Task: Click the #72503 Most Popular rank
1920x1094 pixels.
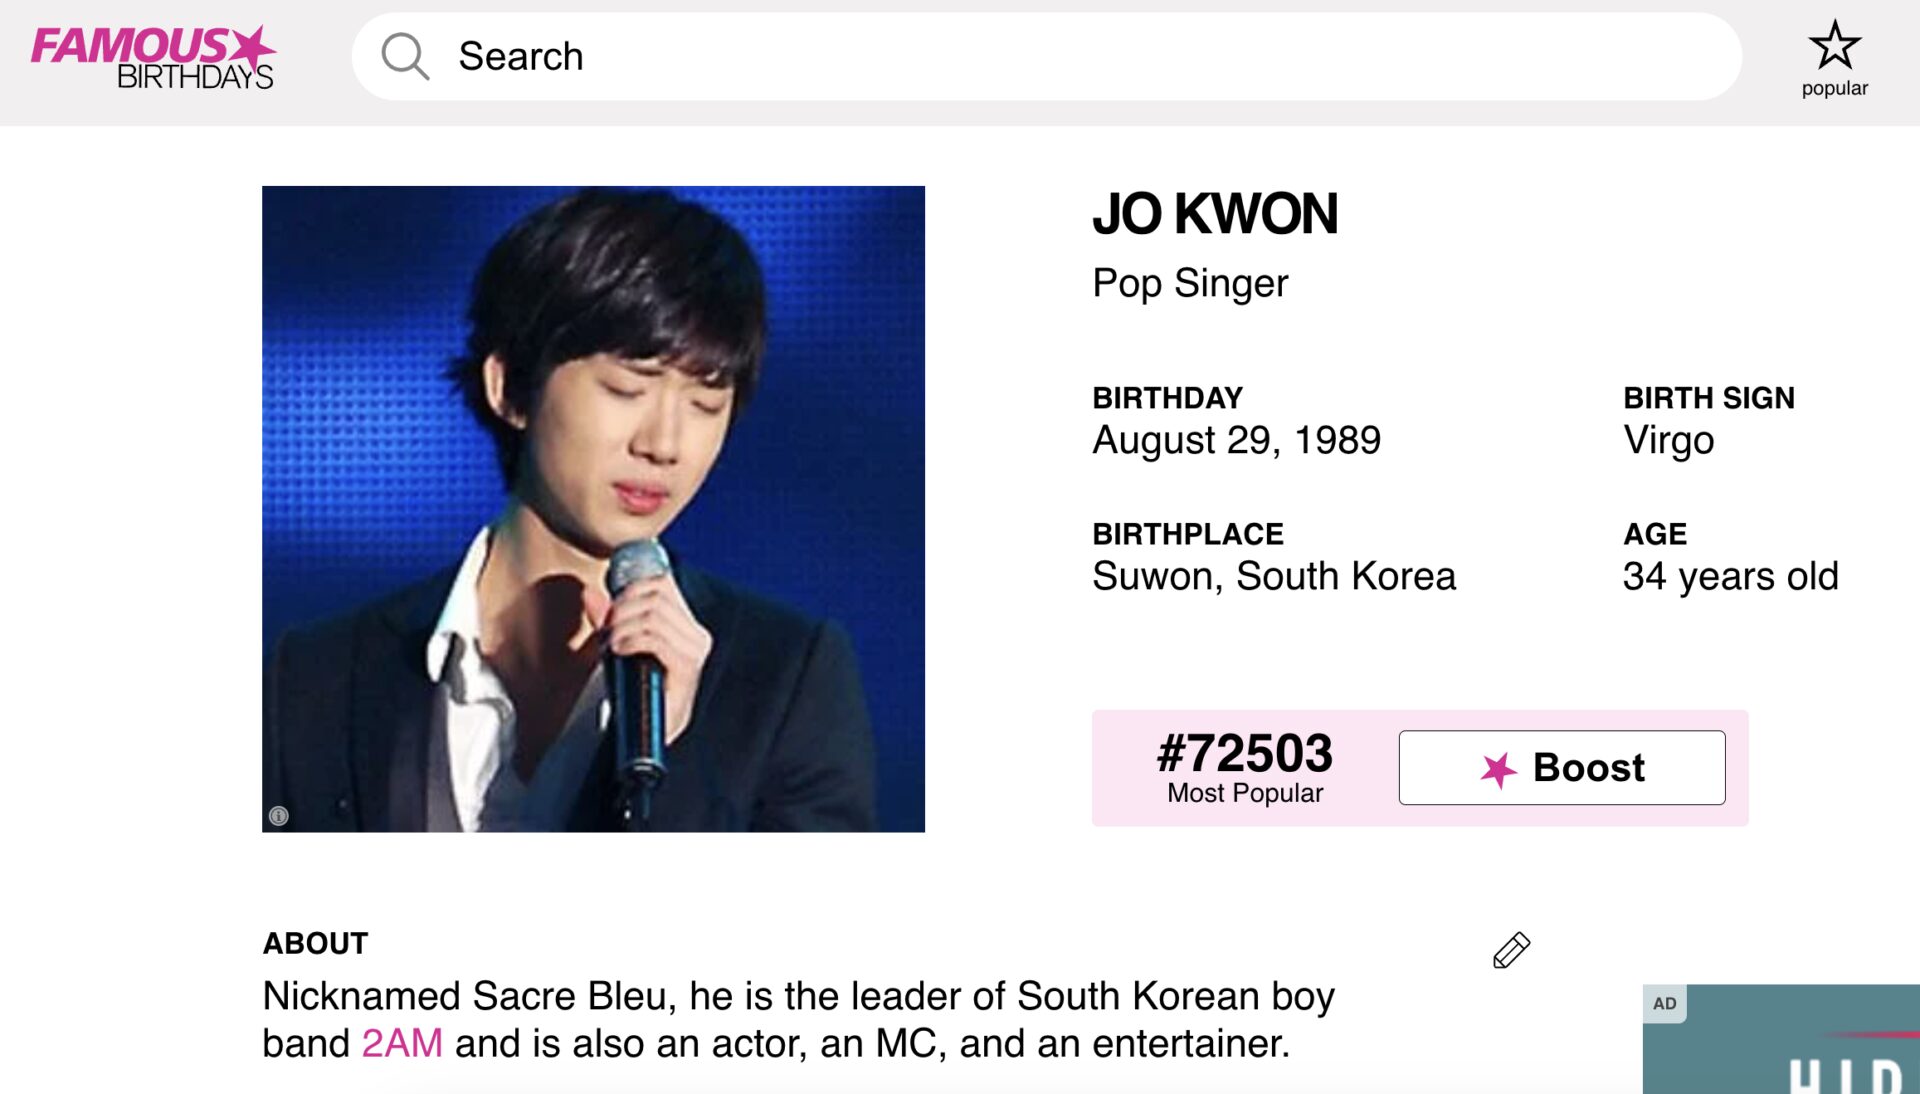Action: point(1244,767)
